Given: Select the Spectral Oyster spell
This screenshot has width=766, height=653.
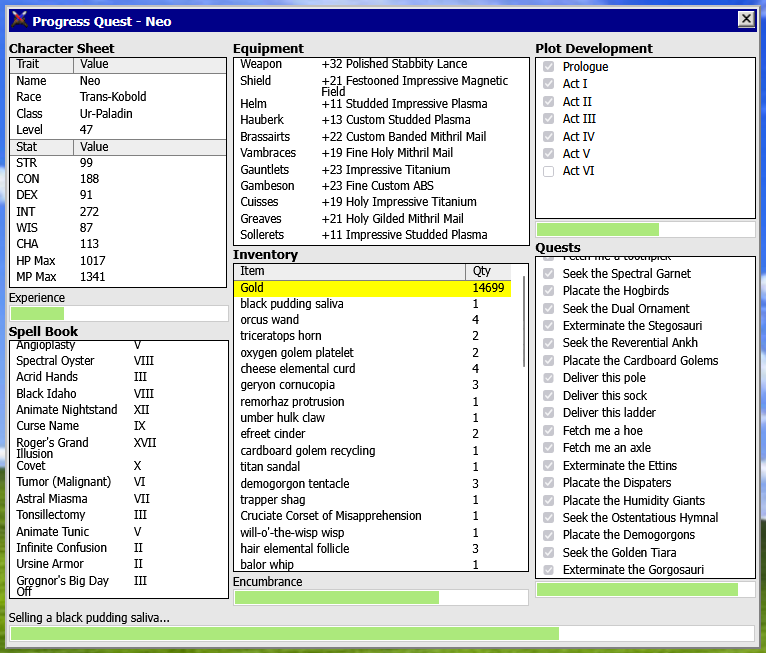Looking at the screenshot, I should click(119, 361).
